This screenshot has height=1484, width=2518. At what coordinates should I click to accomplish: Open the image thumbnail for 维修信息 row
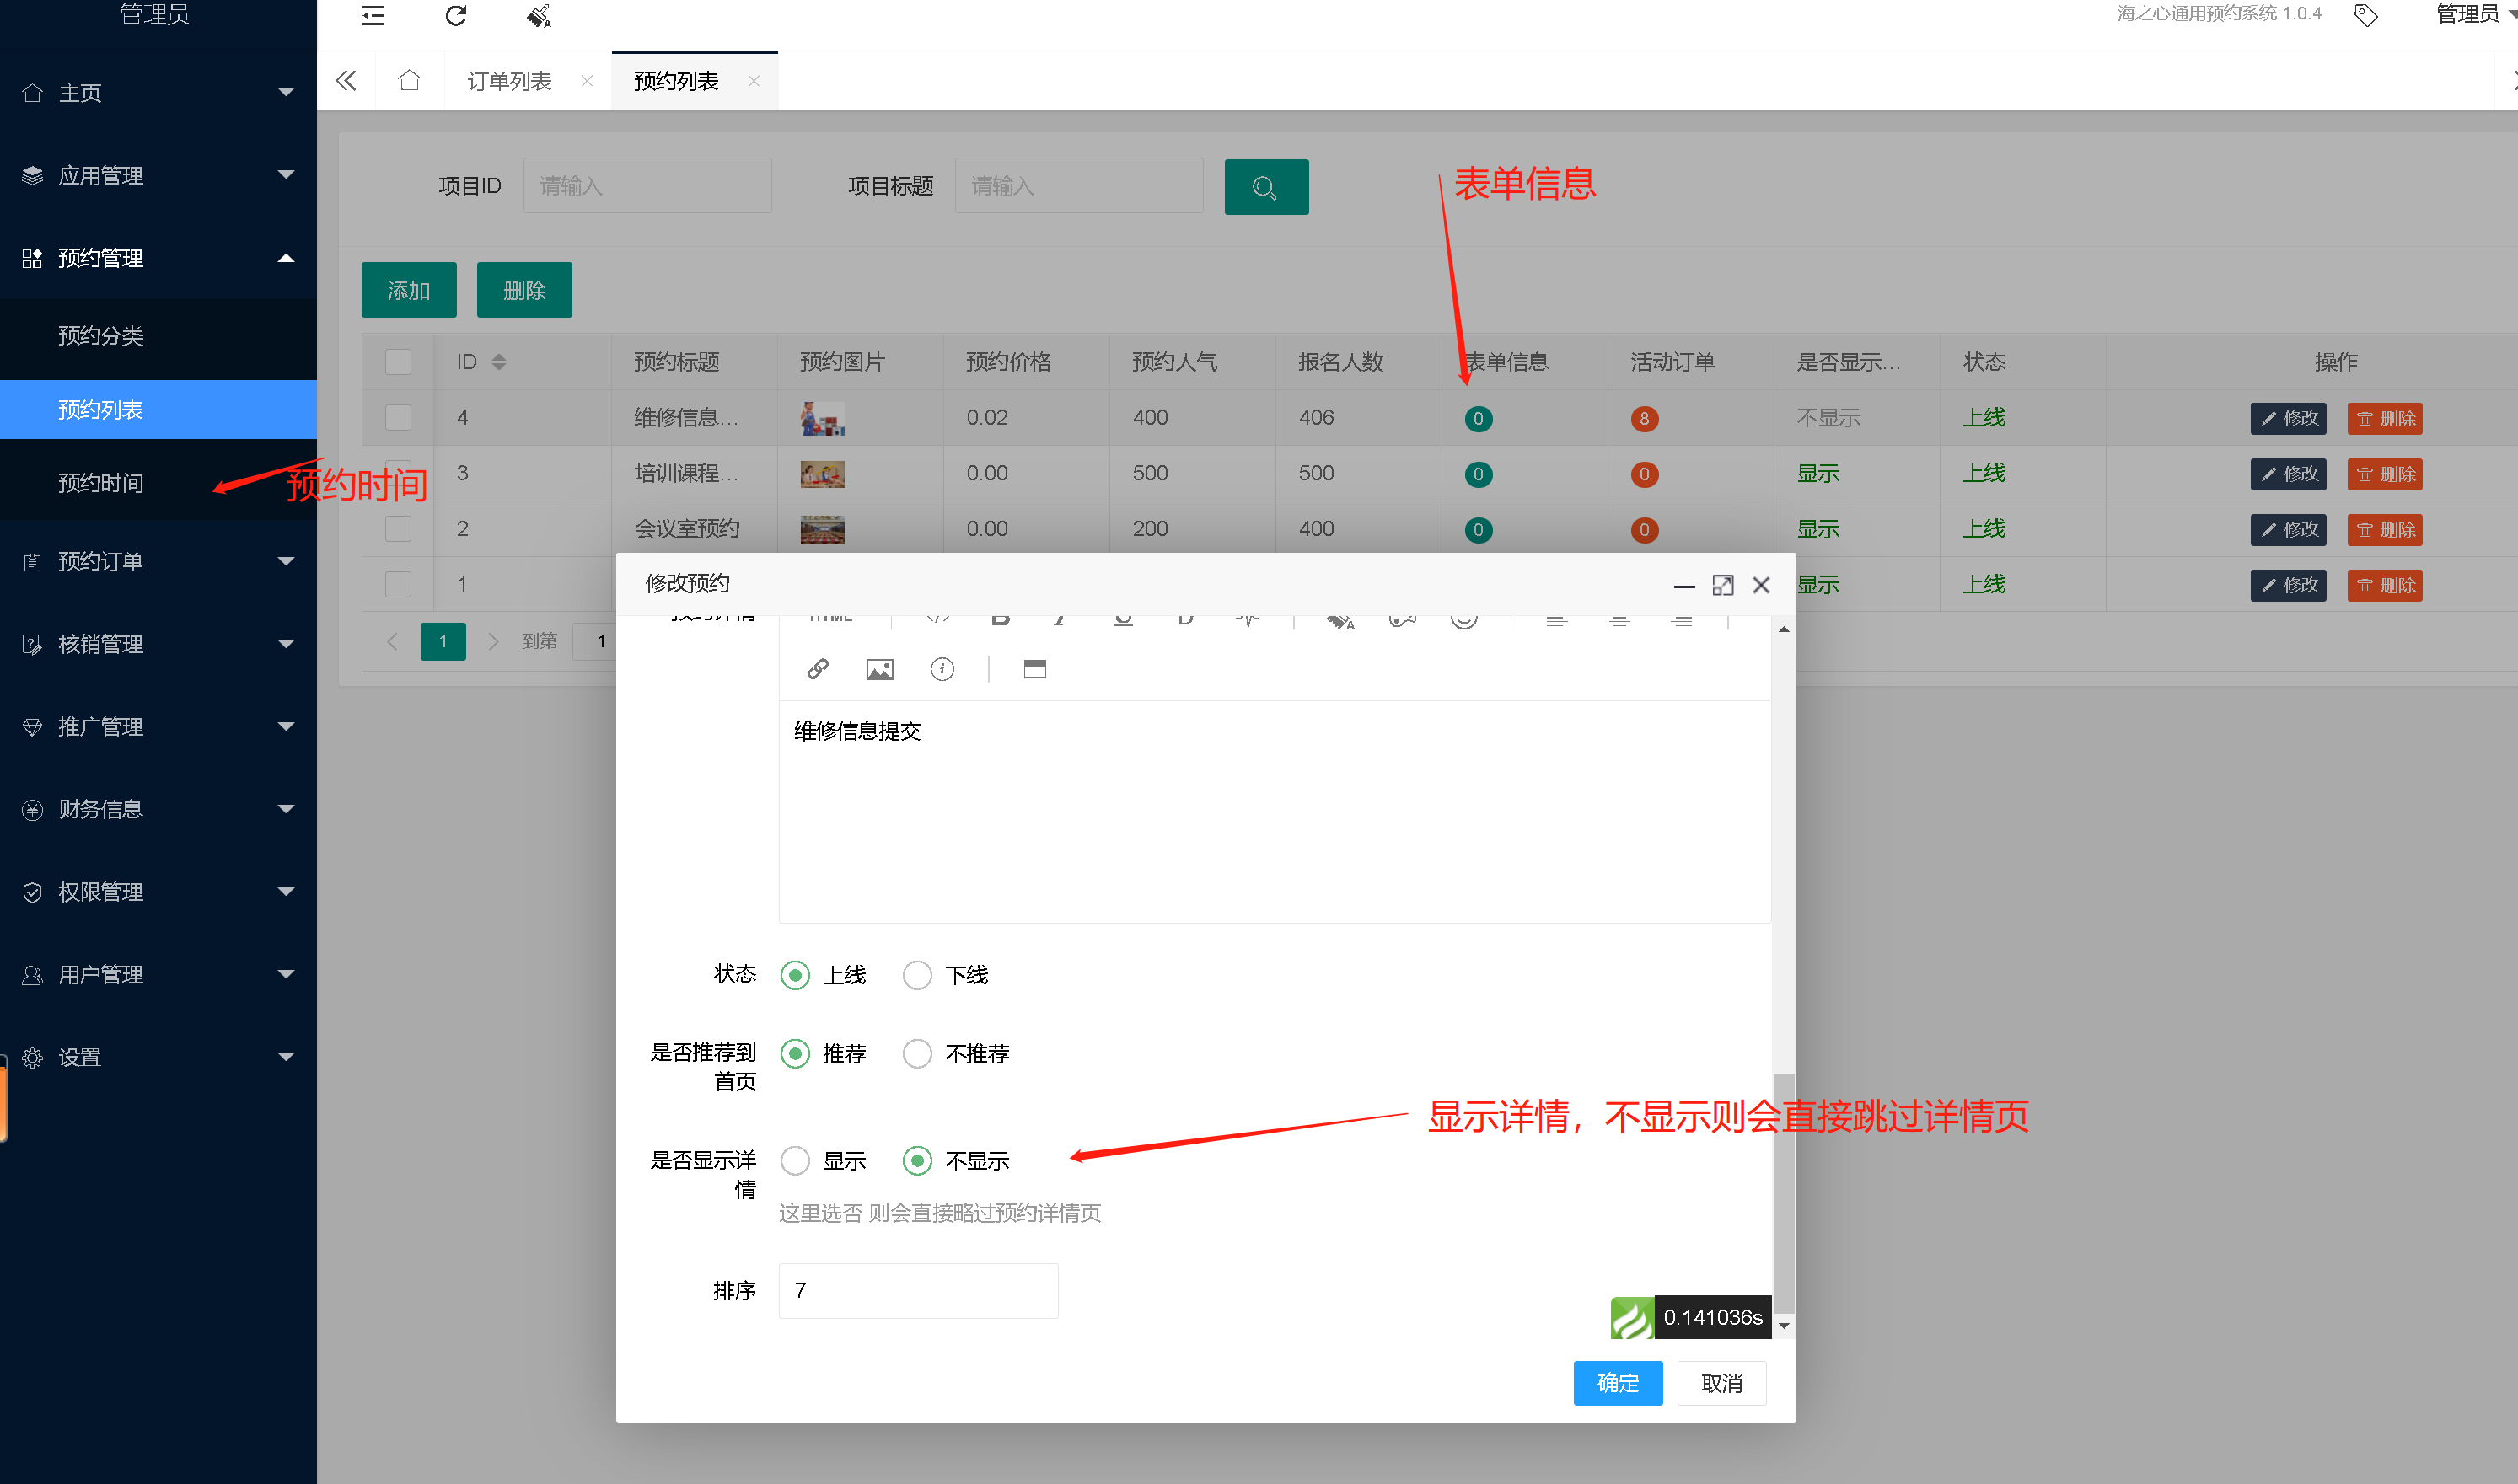(x=822, y=419)
